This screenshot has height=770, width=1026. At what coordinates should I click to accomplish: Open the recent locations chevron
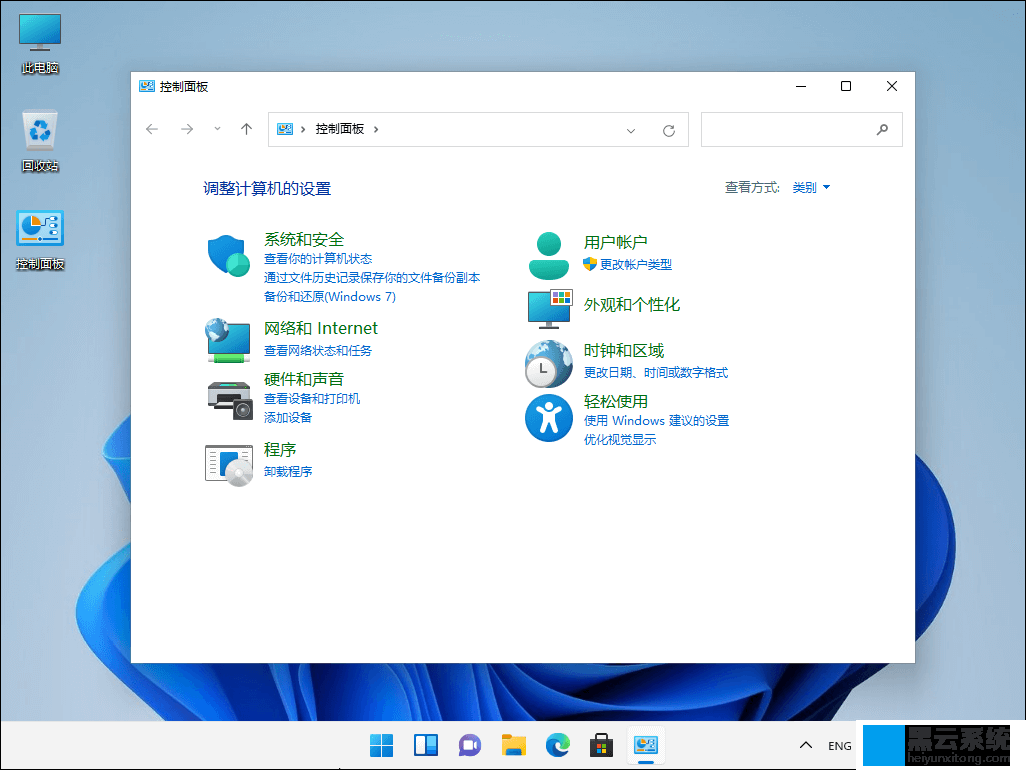pyautogui.click(x=217, y=129)
